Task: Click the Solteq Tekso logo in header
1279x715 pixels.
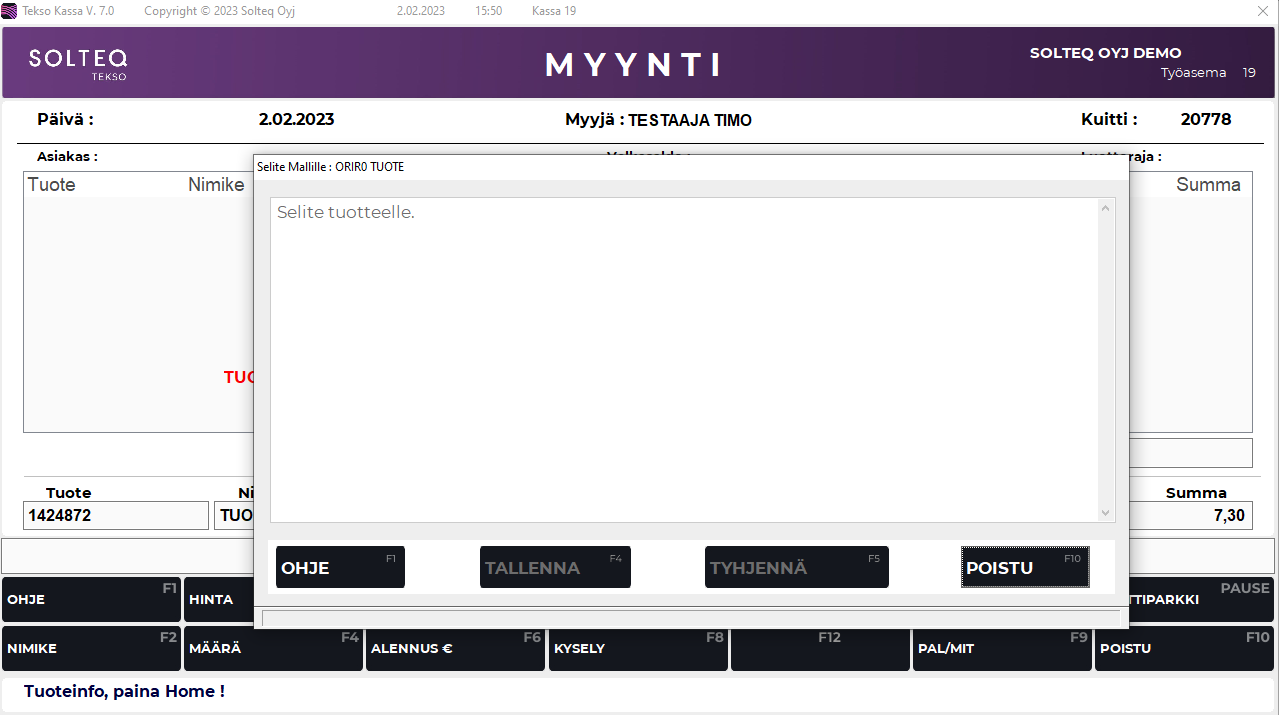Action: 78,63
